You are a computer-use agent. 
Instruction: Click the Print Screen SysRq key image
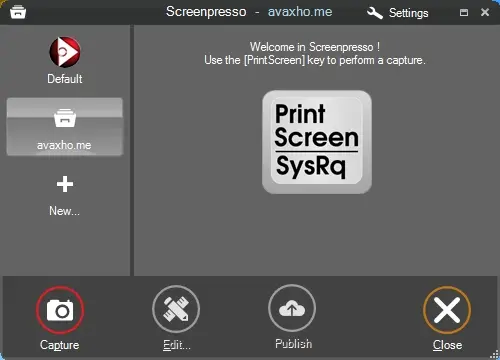[x=317, y=142]
